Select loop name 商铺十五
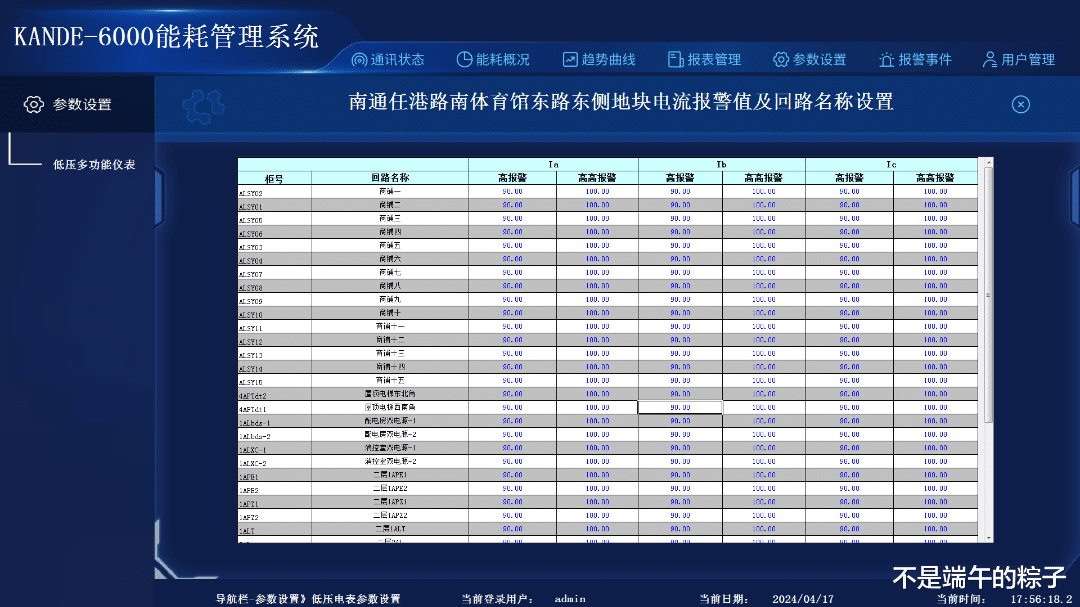The image size is (1080, 607). pyautogui.click(x=390, y=380)
